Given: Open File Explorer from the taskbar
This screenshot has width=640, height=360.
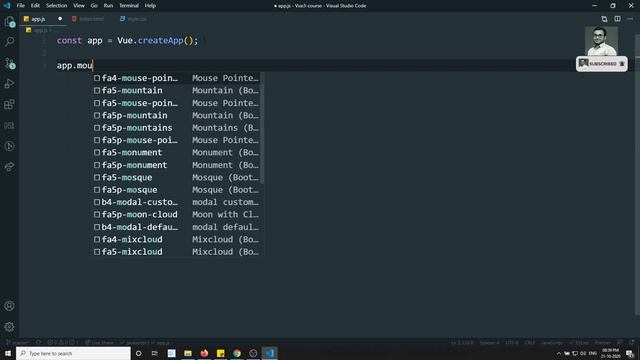Looking at the screenshot, I should (x=188, y=353).
